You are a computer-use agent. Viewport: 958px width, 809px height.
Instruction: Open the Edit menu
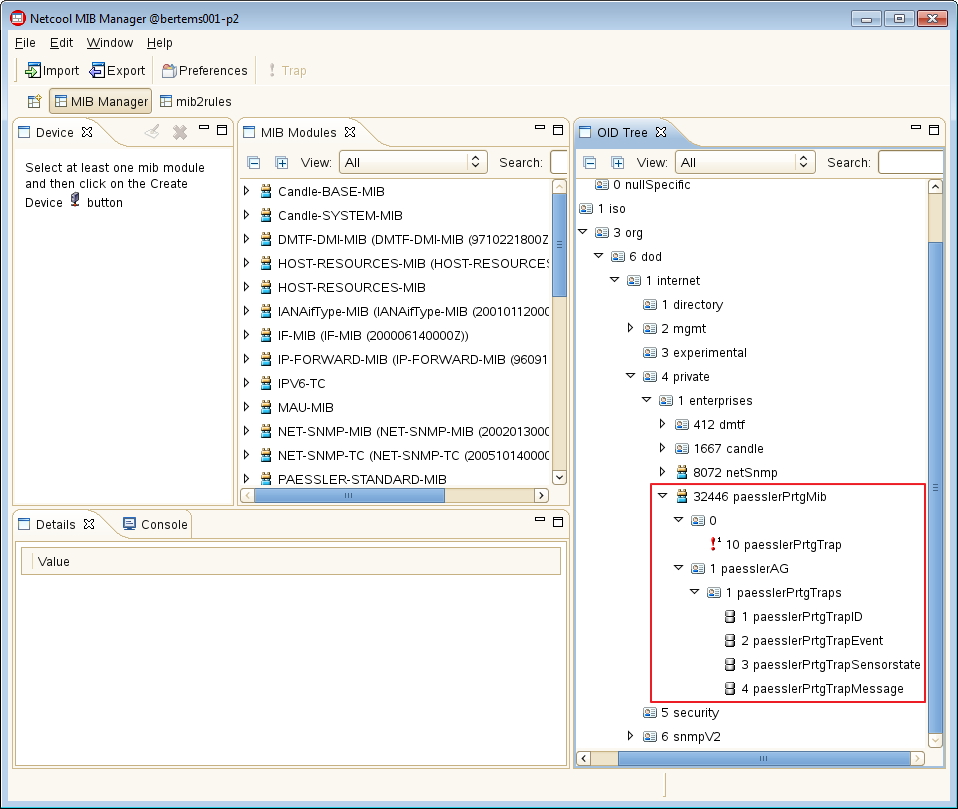(x=61, y=43)
